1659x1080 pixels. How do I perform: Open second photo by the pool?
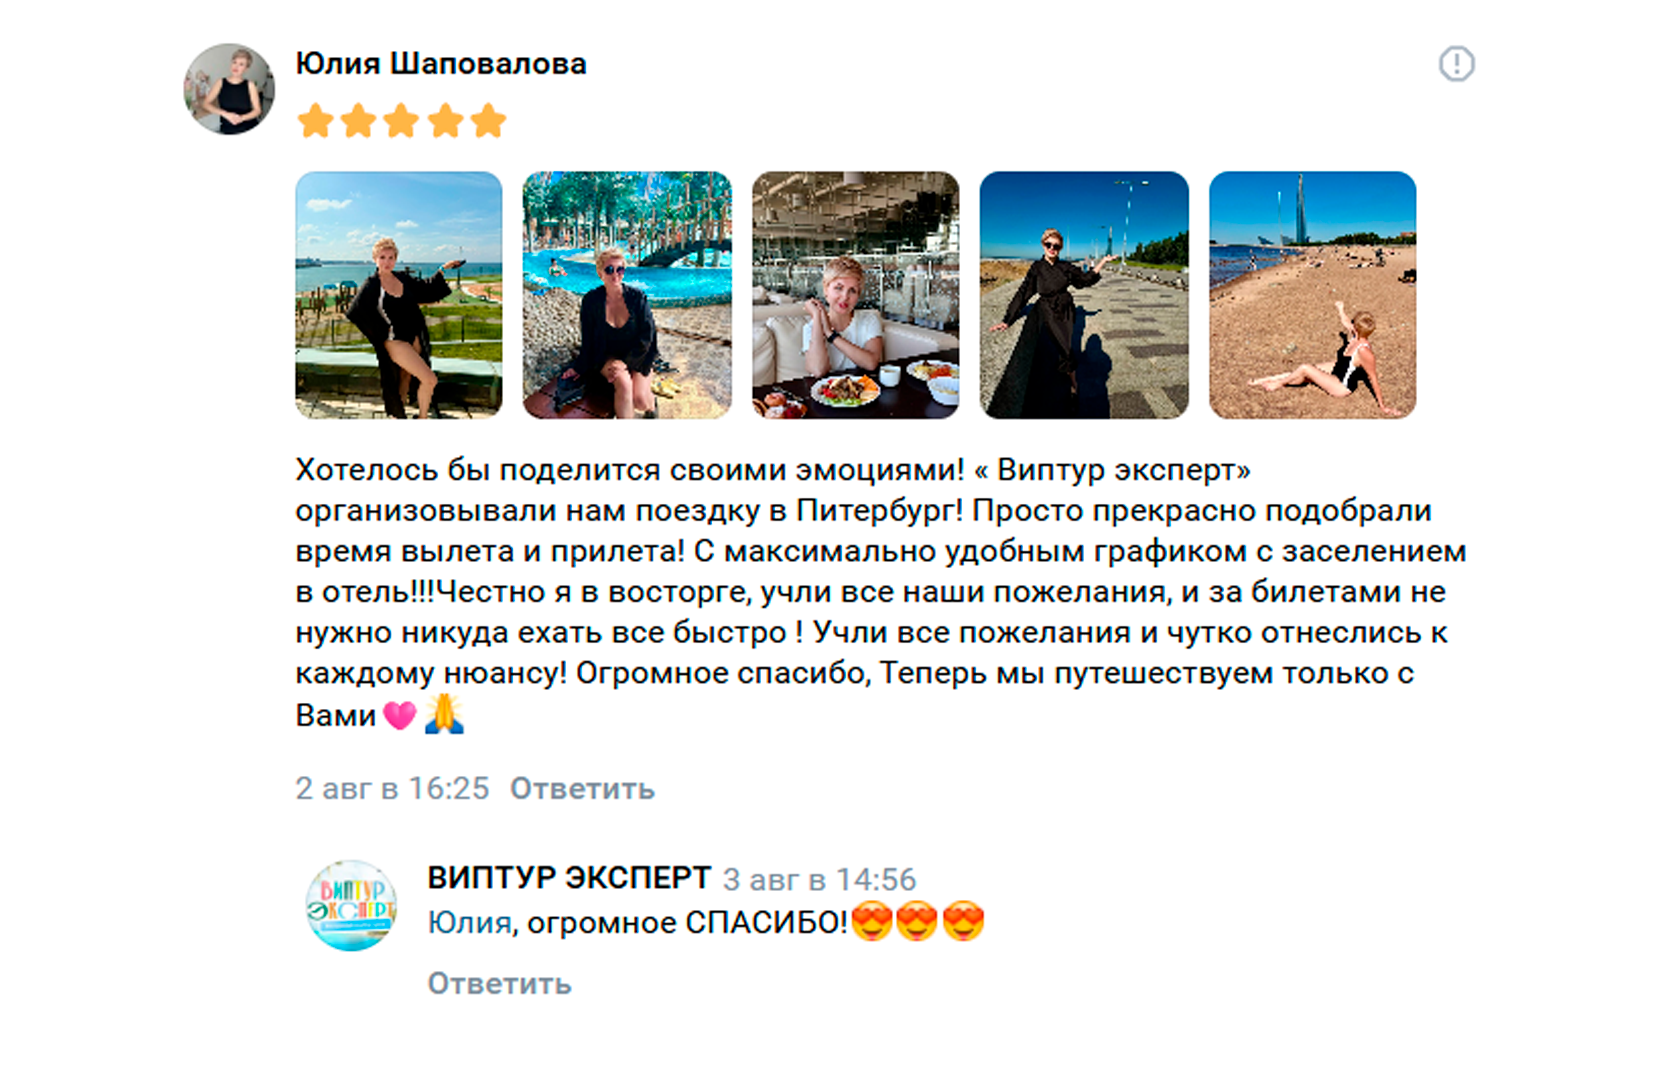point(627,295)
